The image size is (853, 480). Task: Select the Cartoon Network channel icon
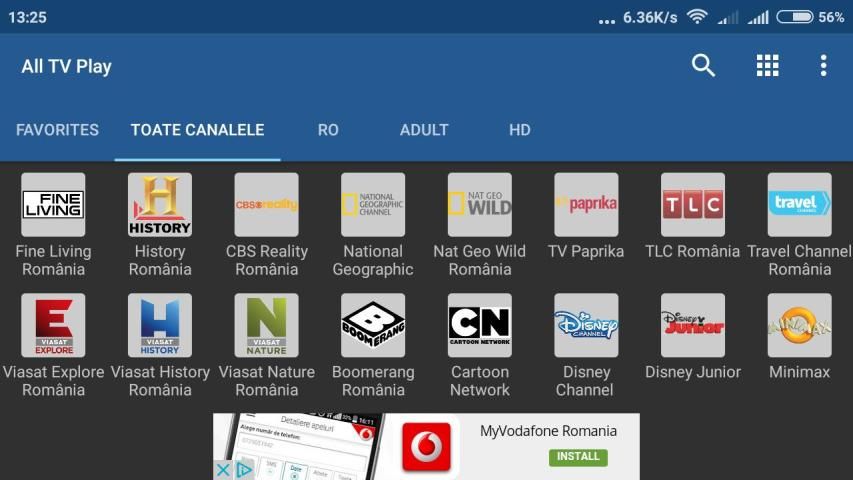(x=479, y=325)
